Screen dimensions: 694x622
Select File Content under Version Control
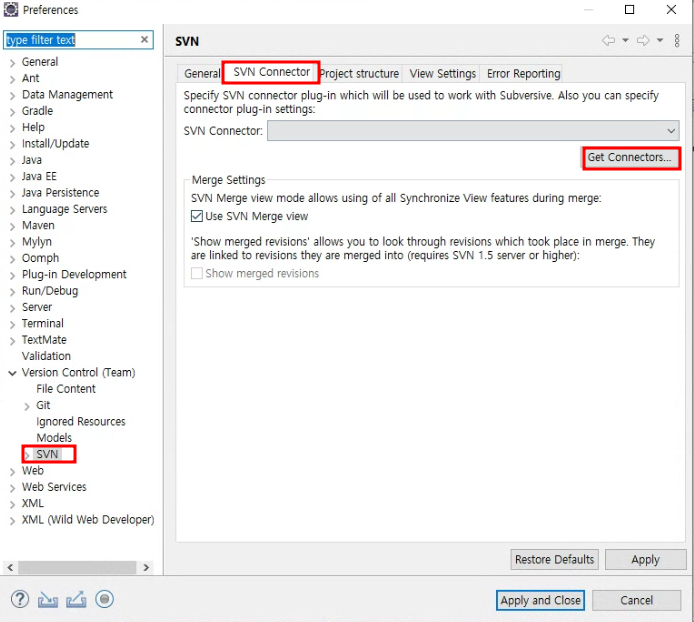[66, 389]
